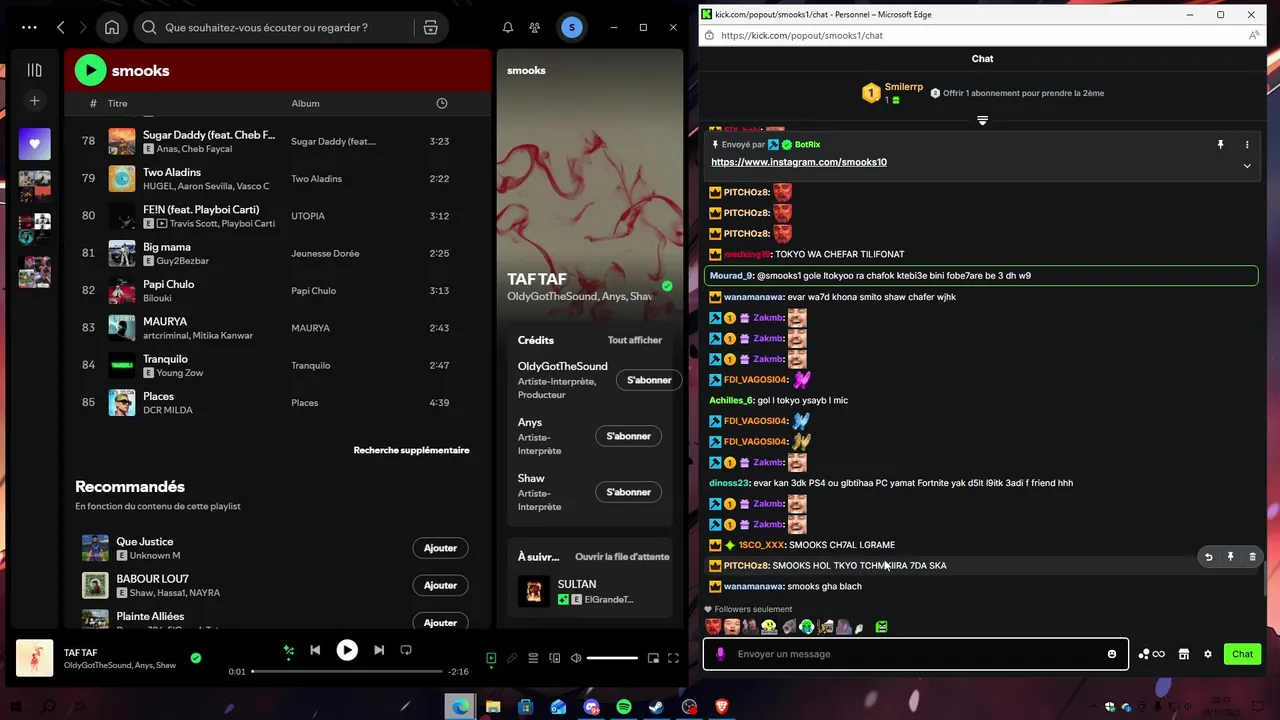
Task: Toggle repeat mode
Action: point(406,650)
